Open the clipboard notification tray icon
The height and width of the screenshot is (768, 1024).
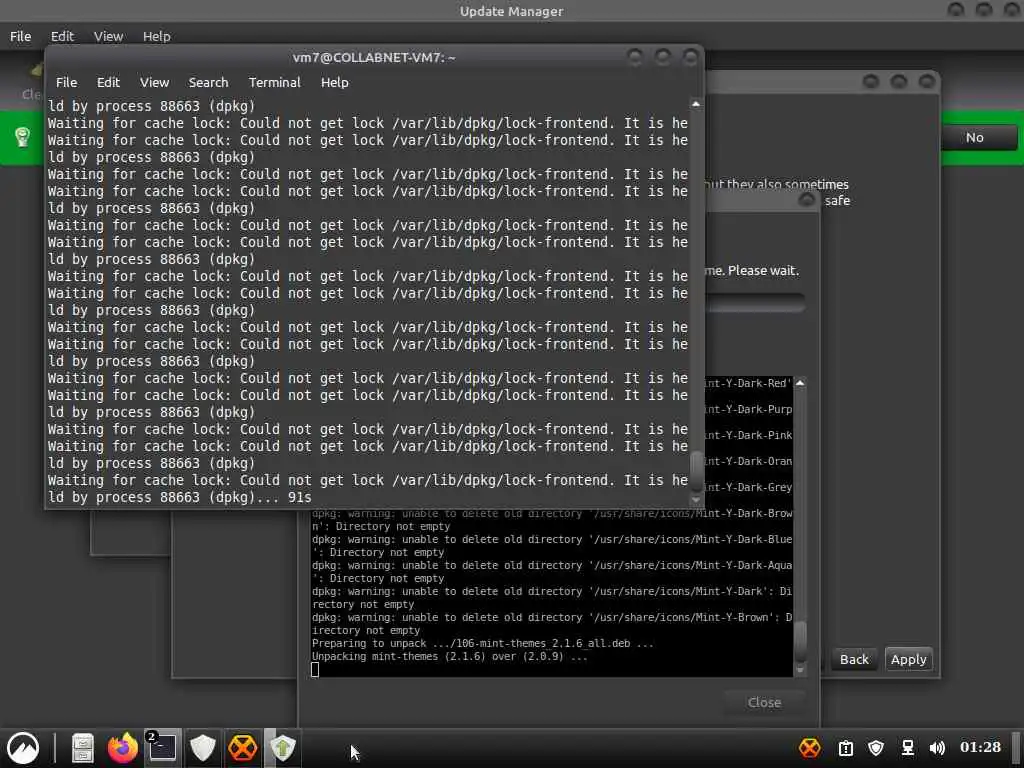(x=846, y=748)
